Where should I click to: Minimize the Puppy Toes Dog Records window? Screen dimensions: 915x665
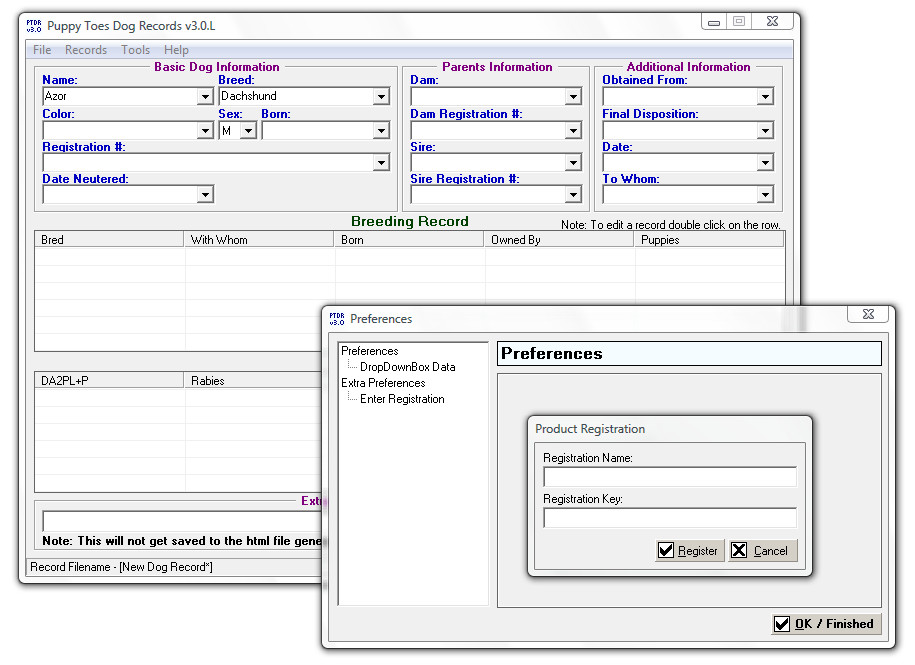coord(714,22)
